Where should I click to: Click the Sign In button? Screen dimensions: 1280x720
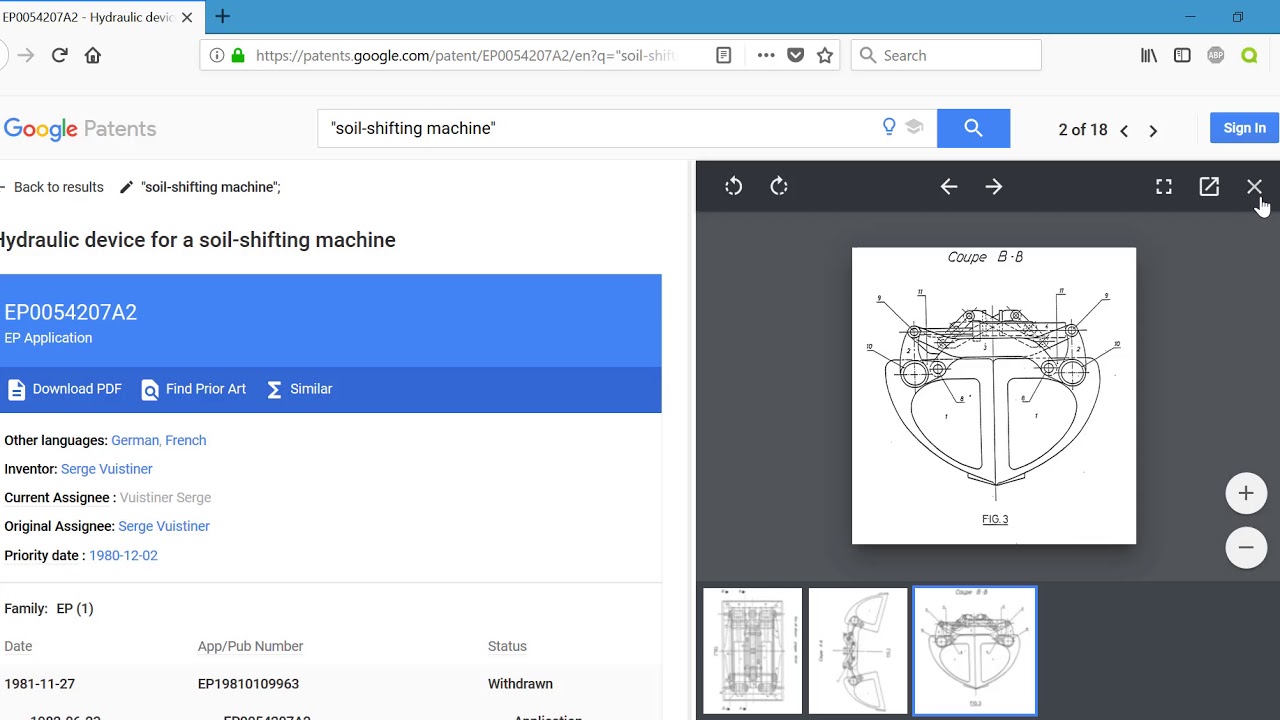point(1244,128)
